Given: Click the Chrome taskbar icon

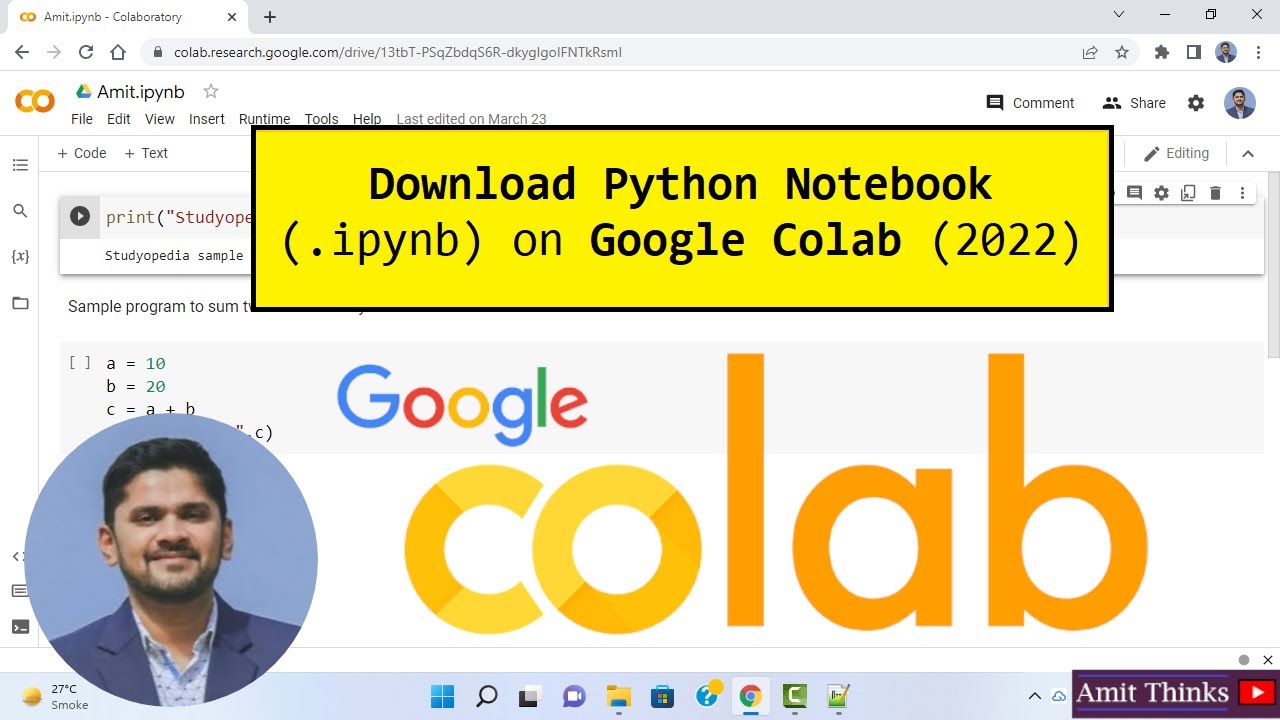Looking at the screenshot, I should (750, 696).
